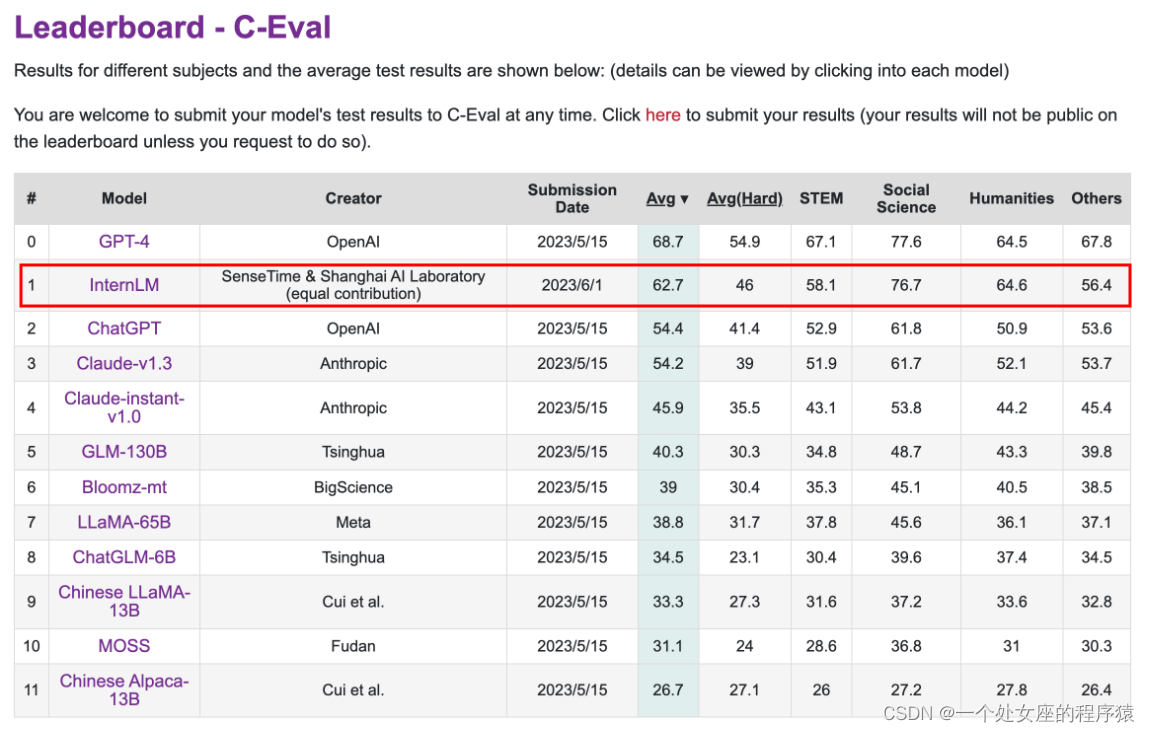Select the Meta creator cell
Image resolution: width=1150 pixels, height=732 pixels.
(x=353, y=522)
